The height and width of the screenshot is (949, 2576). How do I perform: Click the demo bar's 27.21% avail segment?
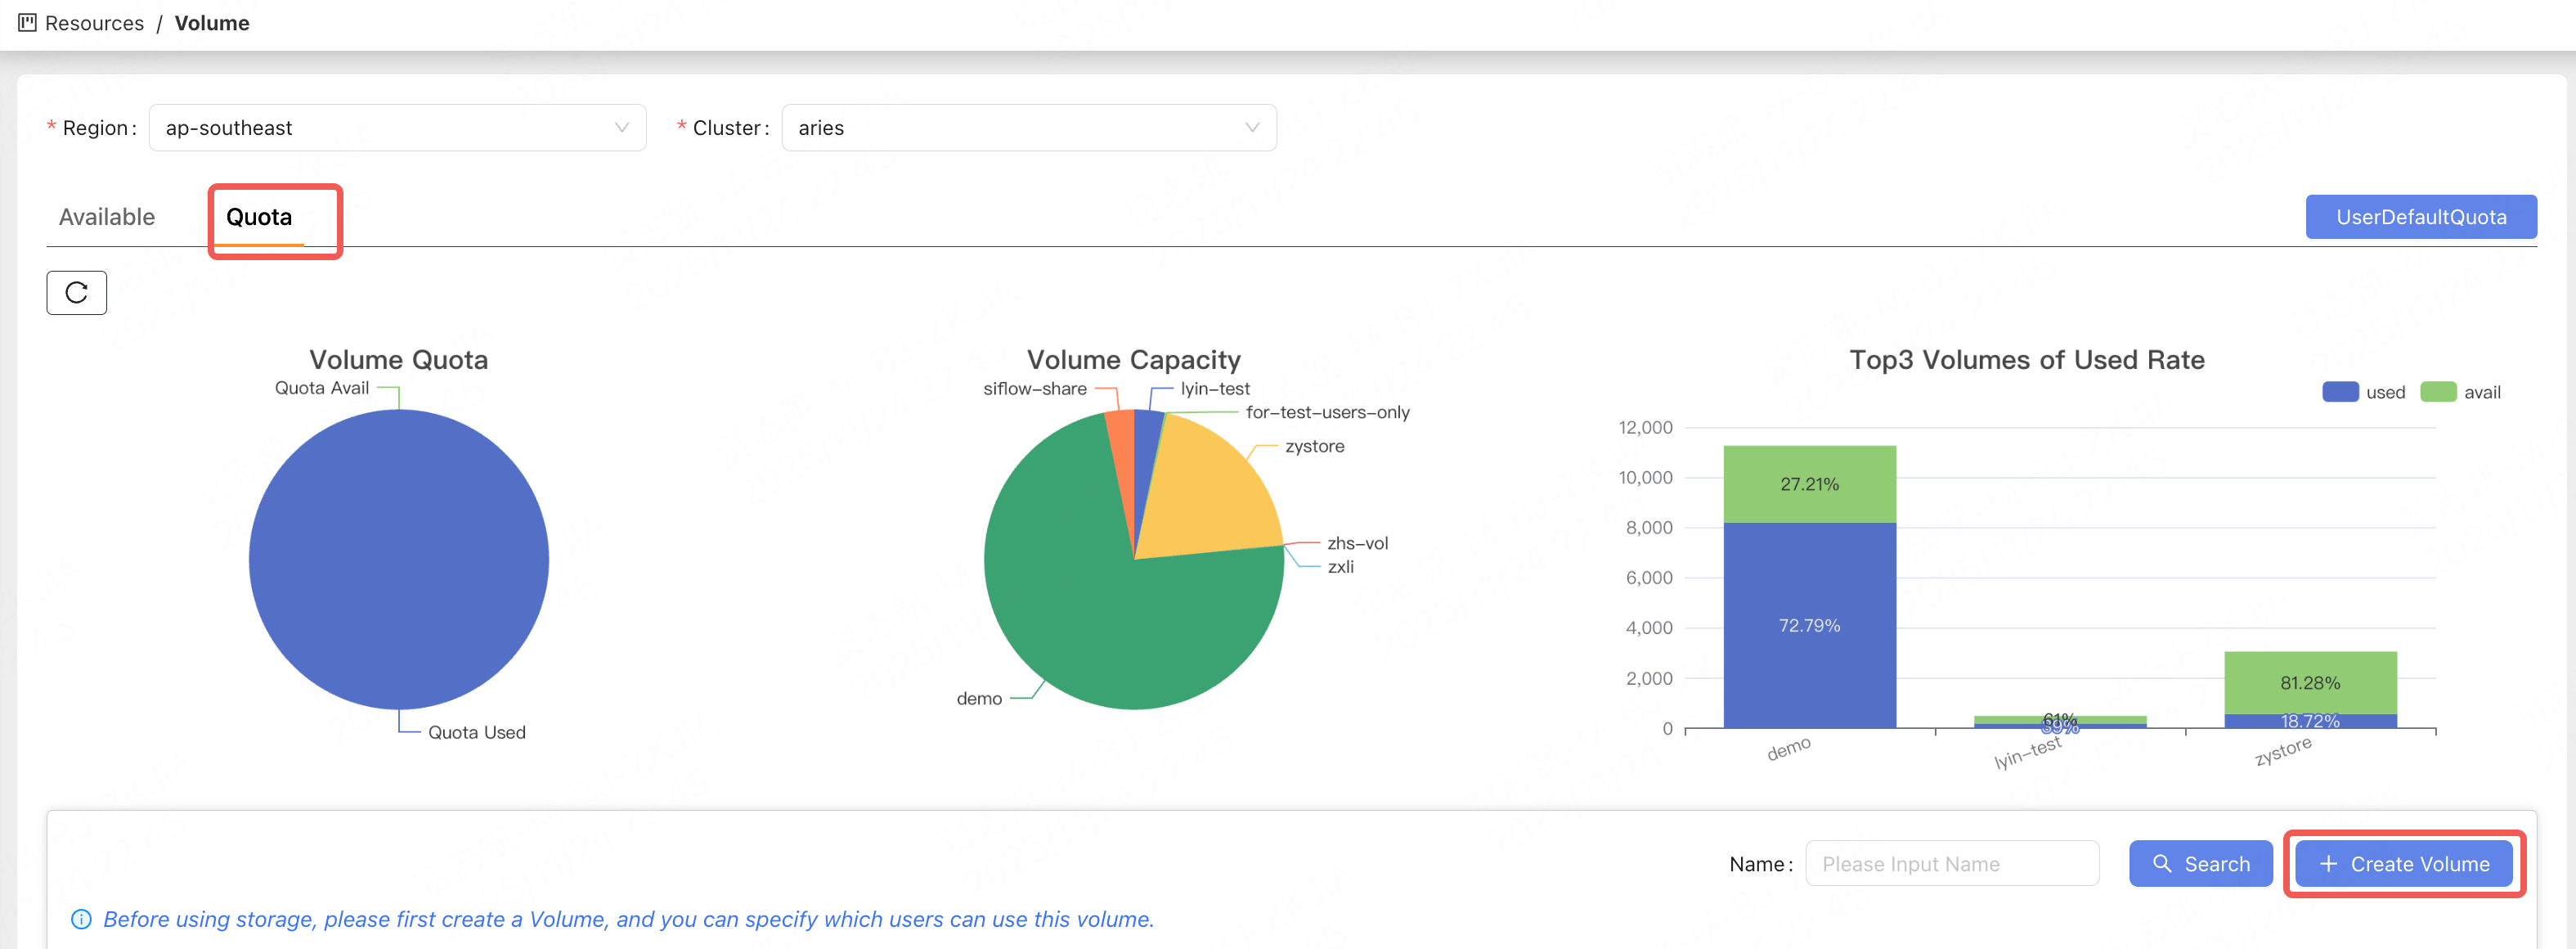[x=1809, y=484]
